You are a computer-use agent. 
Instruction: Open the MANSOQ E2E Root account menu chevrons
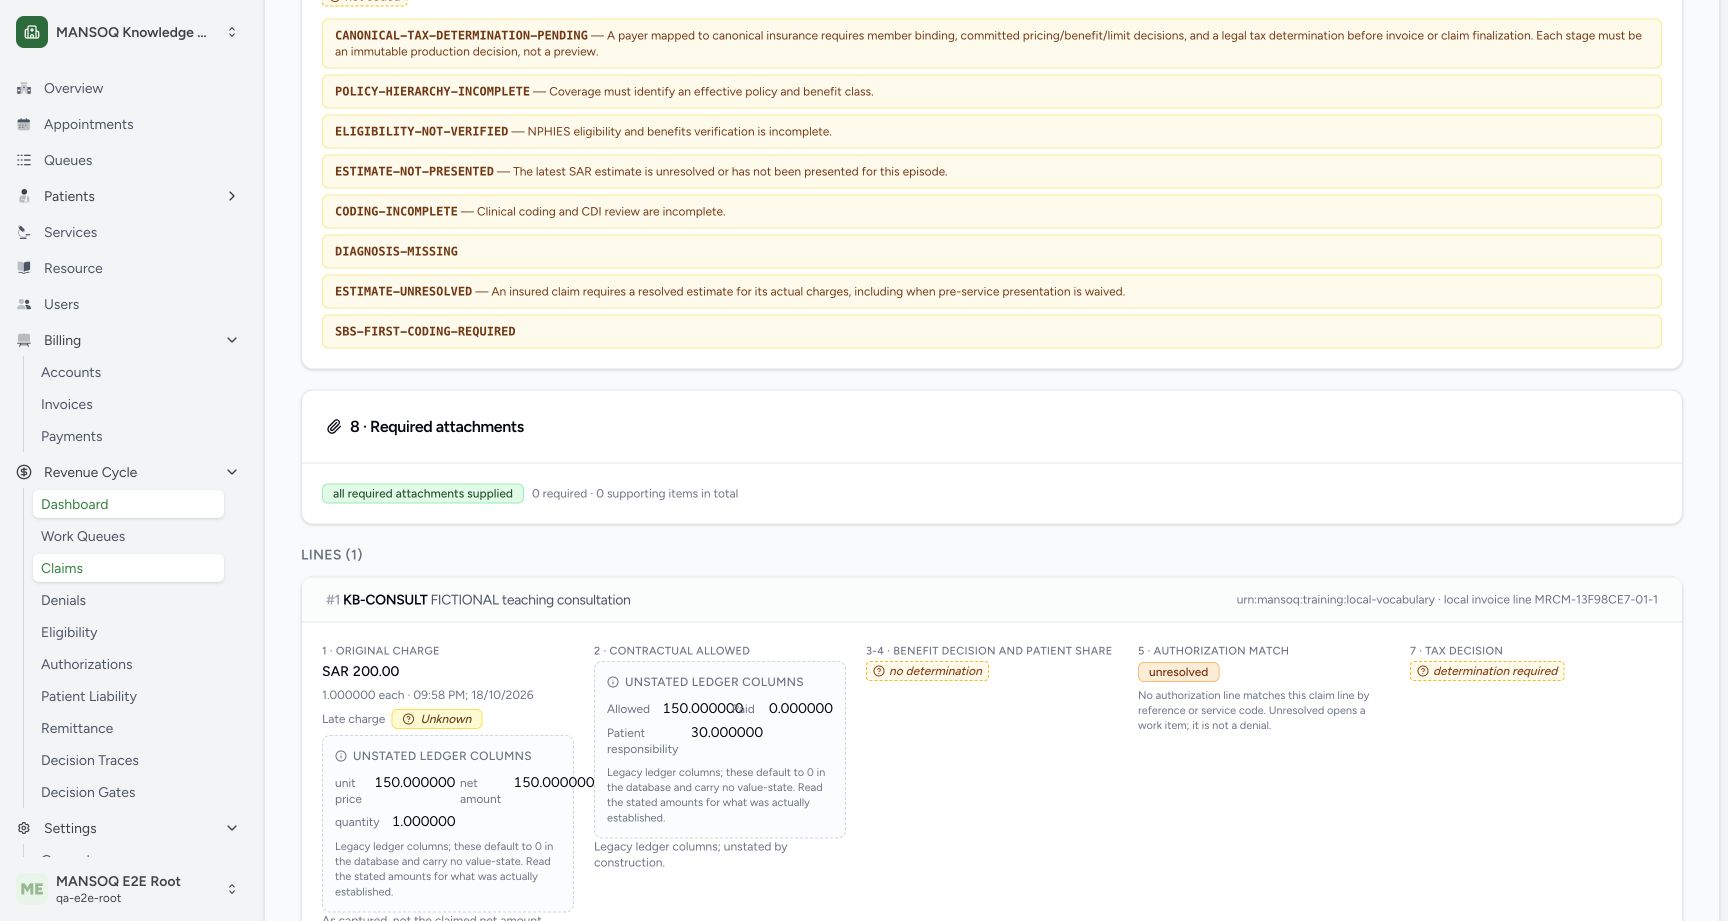[x=232, y=889]
